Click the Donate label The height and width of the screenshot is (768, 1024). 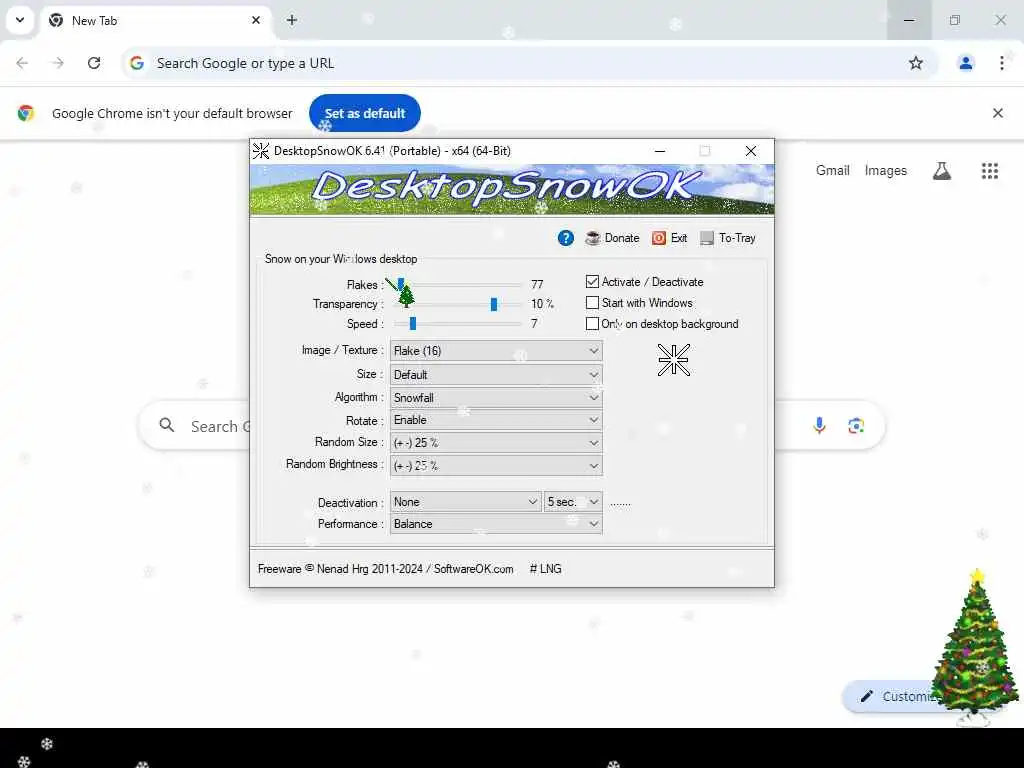[x=622, y=238]
